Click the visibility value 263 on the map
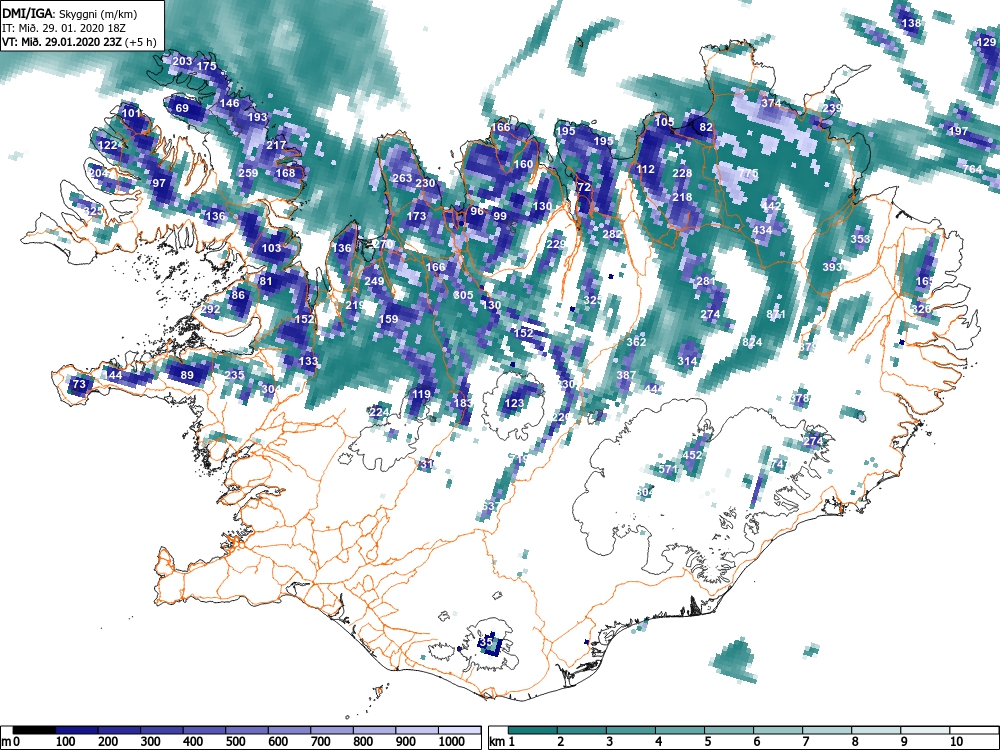 pyautogui.click(x=402, y=178)
